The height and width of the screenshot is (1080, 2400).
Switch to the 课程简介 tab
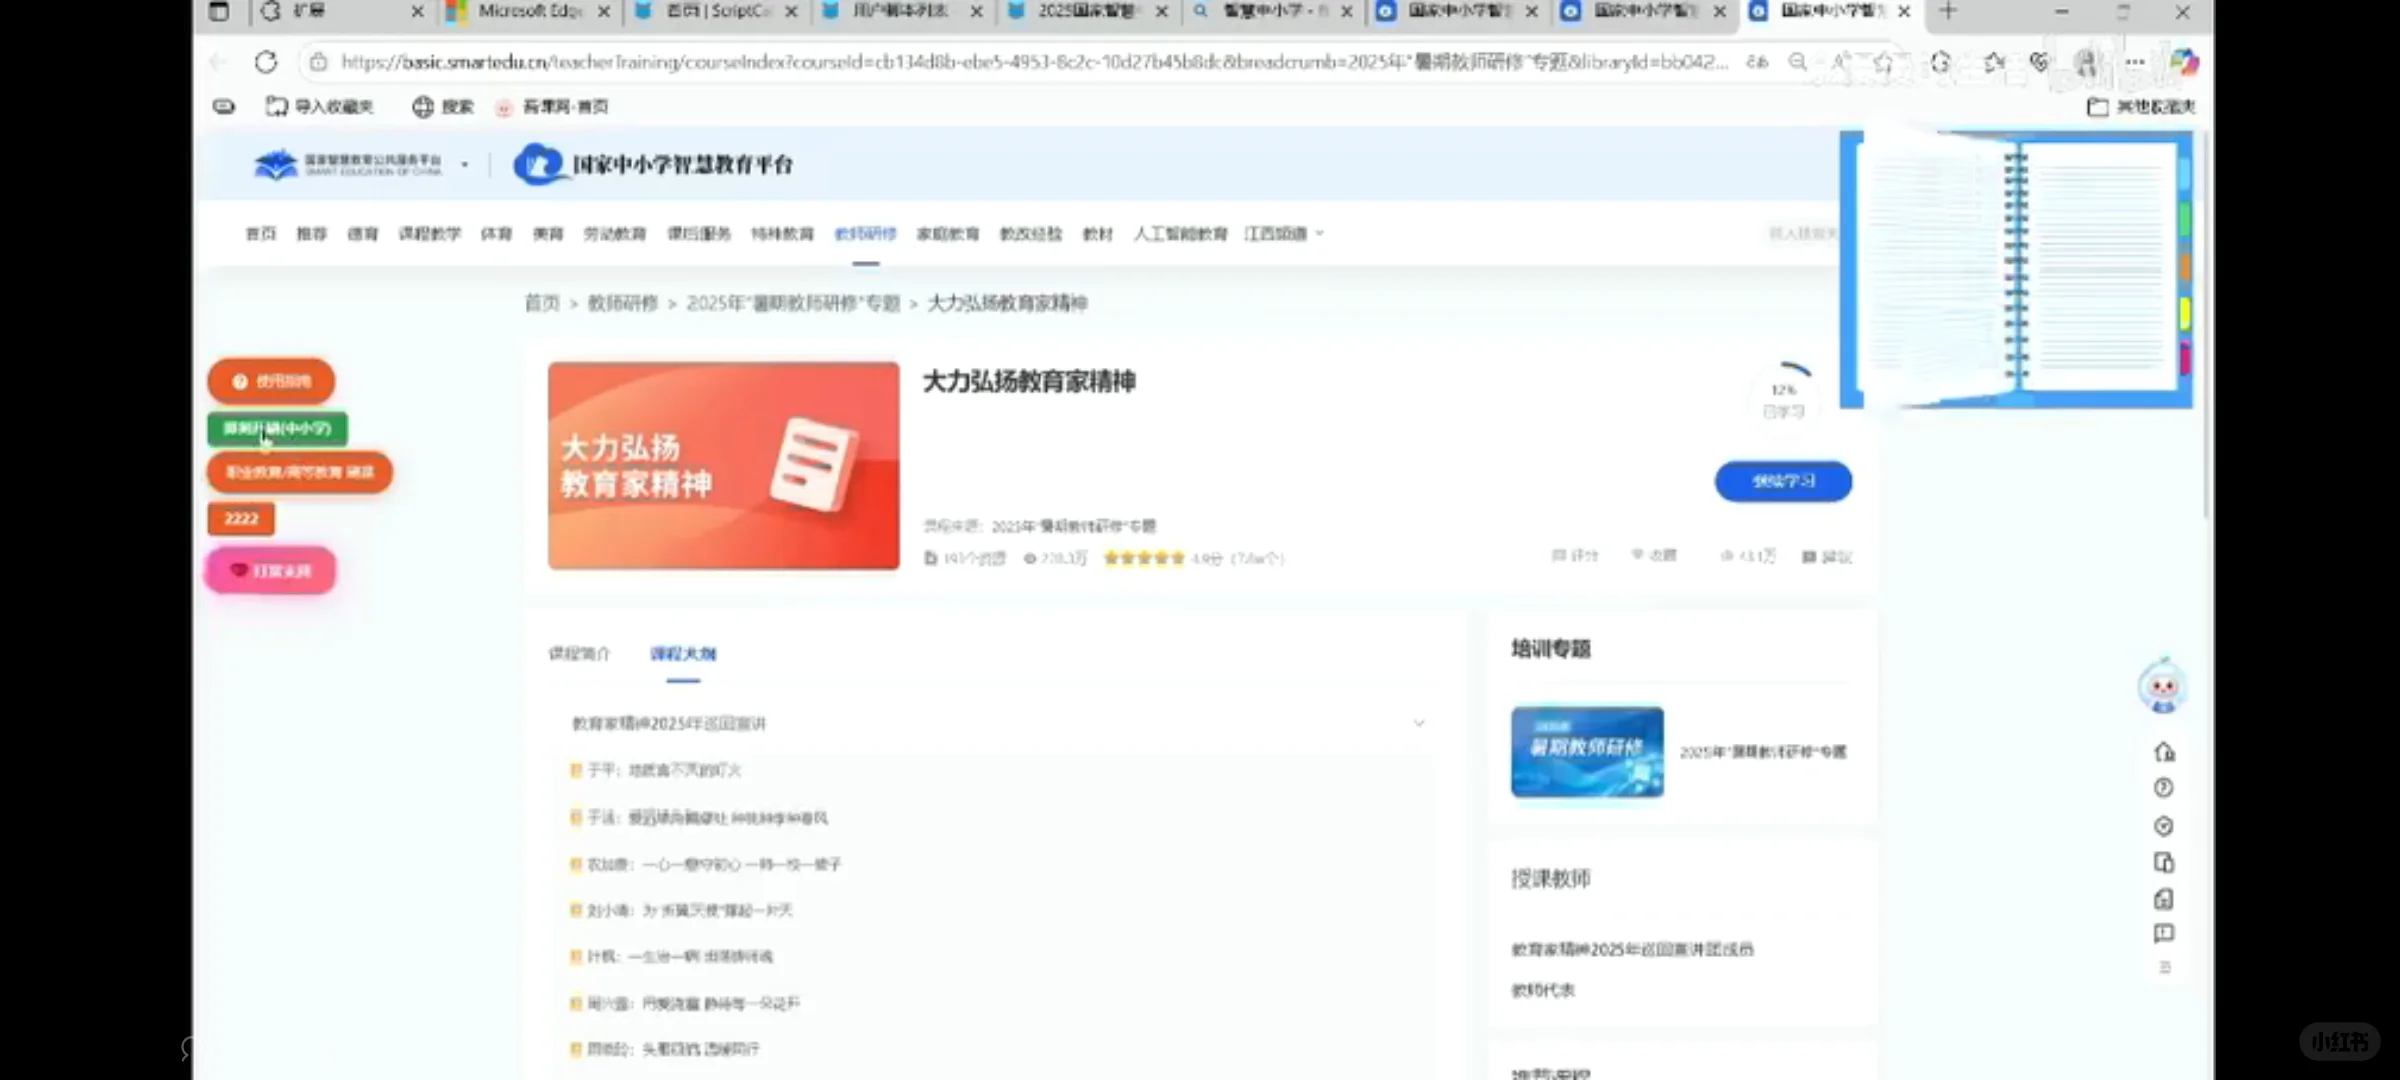pyautogui.click(x=578, y=654)
